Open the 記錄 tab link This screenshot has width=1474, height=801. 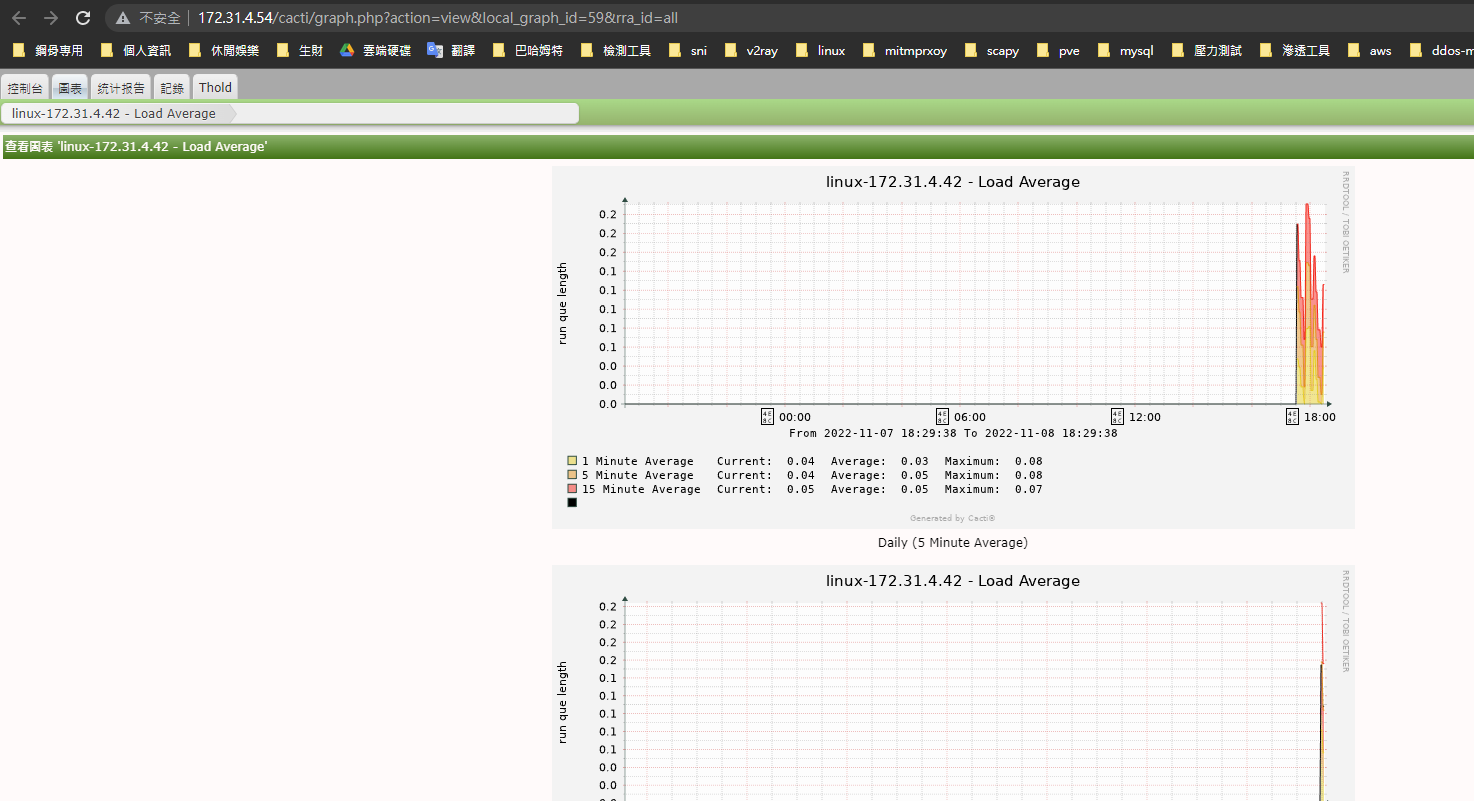(x=172, y=88)
